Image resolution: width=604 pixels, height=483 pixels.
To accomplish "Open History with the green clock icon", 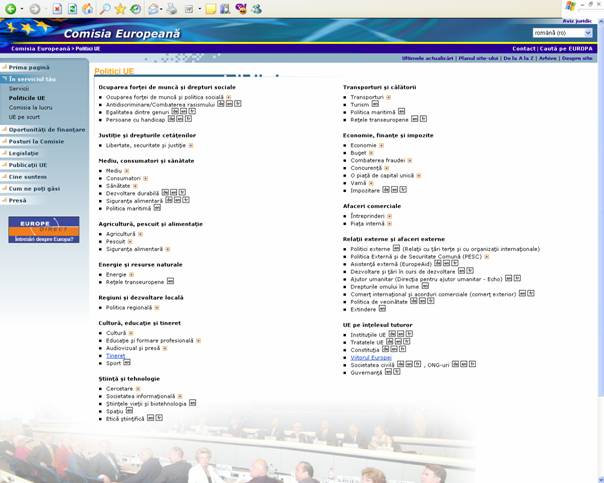I will click(135, 8).
